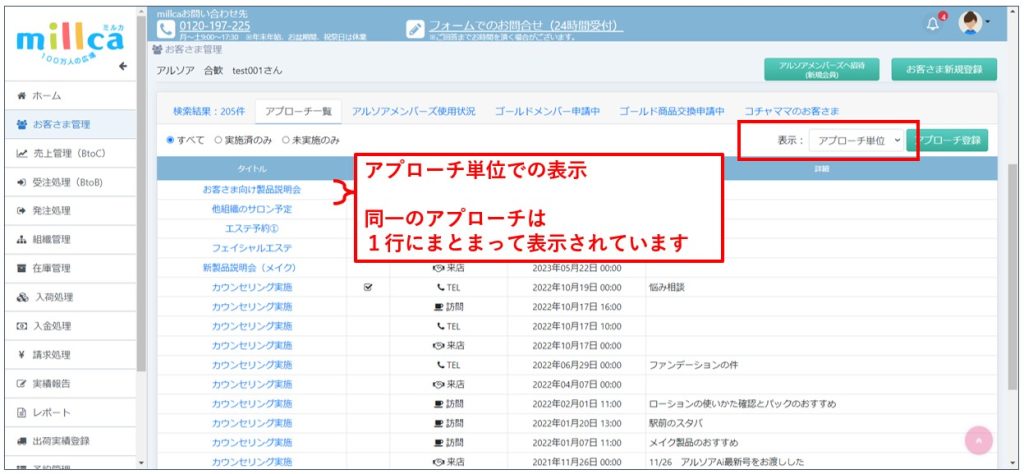
Task: Open the notification bell icon
Action: pyautogui.click(x=934, y=24)
